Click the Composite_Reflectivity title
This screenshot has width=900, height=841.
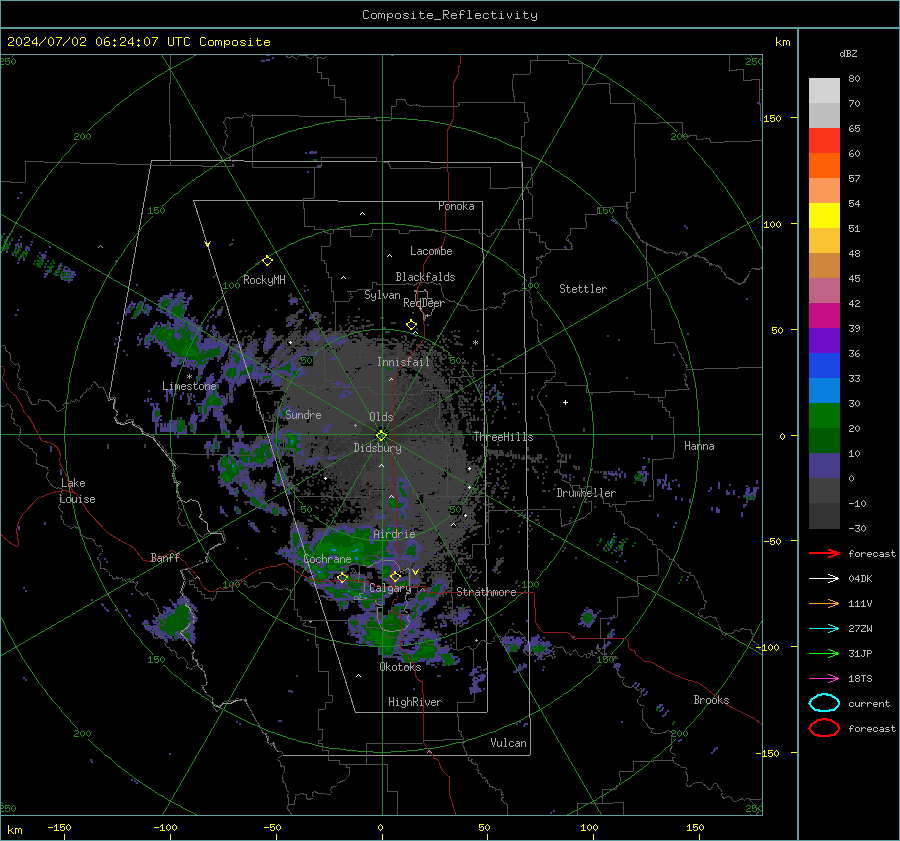[x=450, y=15]
